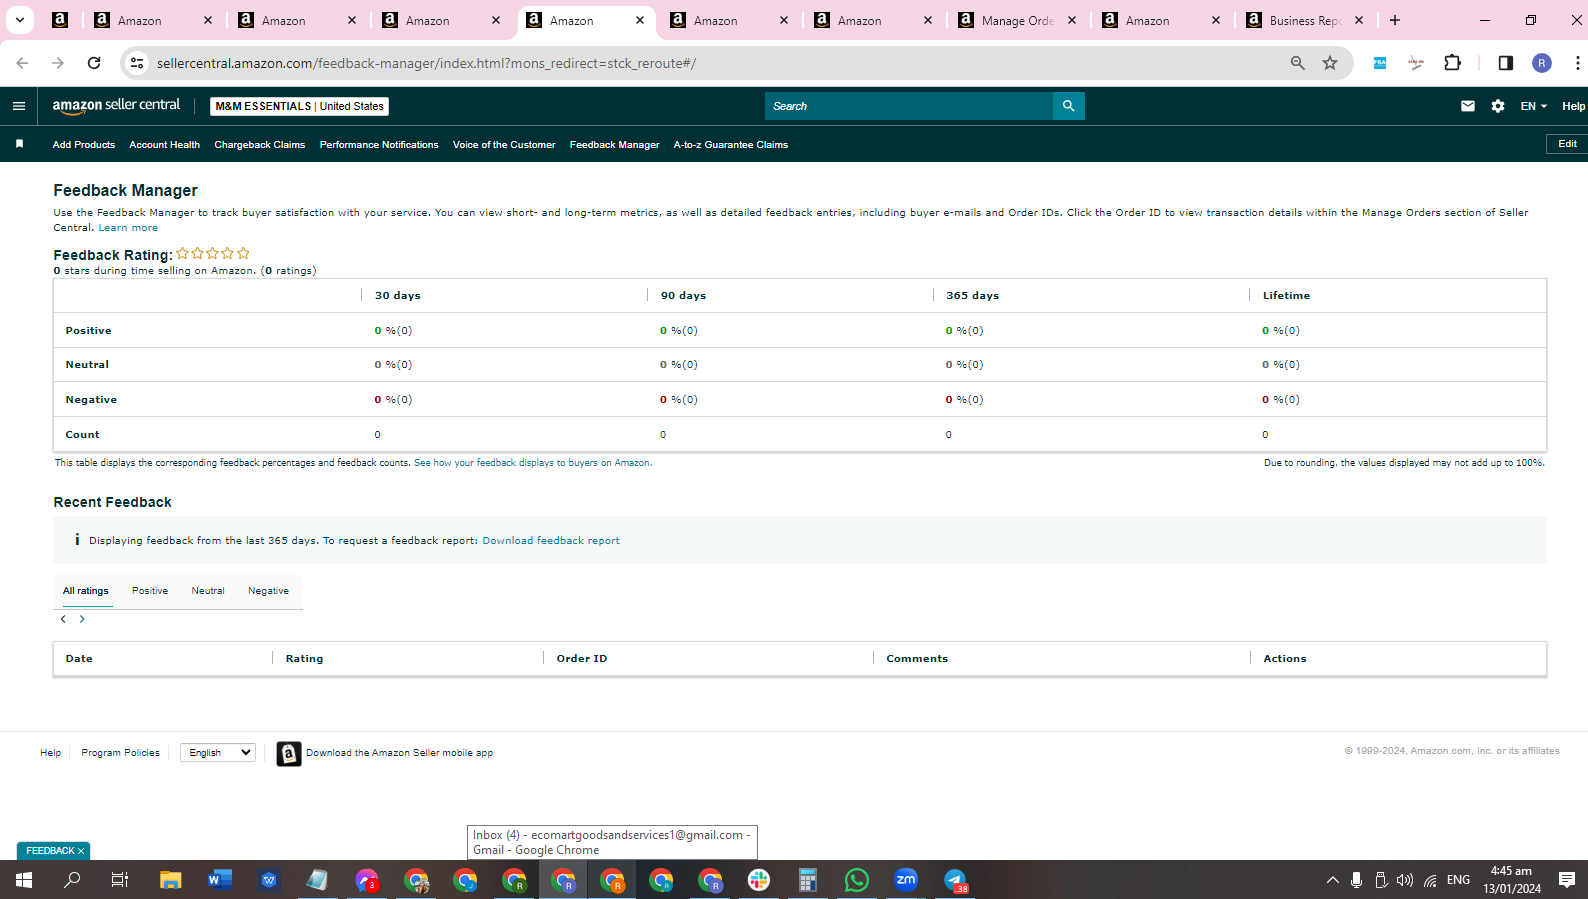This screenshot has height=899, width=1588.
Task: Toggle the Chrome side panel
Action: pos(1505,63)
